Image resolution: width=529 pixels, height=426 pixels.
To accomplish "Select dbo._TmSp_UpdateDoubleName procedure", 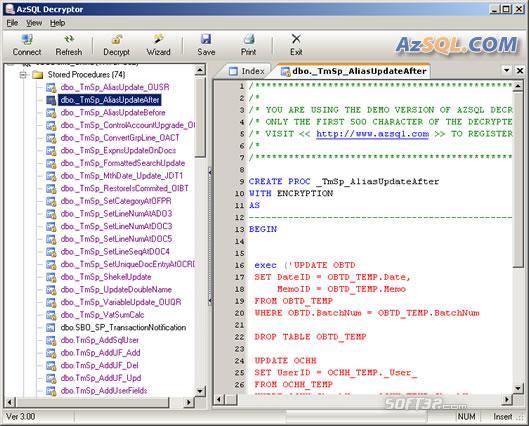I will click(116, 289).
